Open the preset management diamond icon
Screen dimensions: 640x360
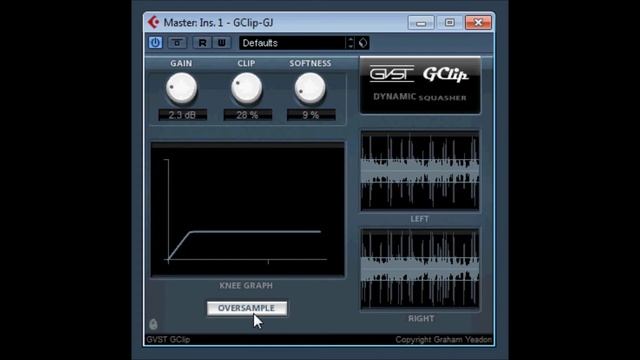coord(362,43)
